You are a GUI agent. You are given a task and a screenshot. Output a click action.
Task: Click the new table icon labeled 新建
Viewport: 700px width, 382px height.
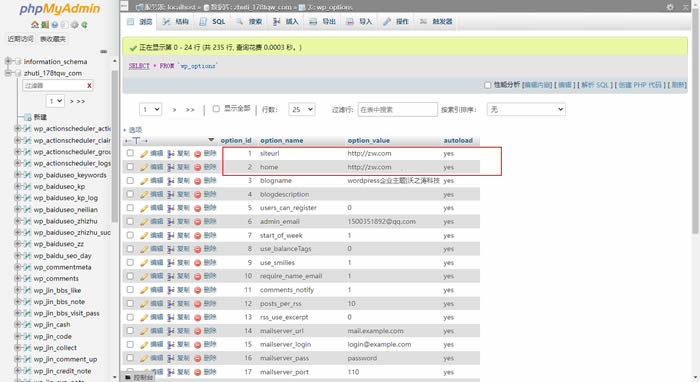(28, 117)
